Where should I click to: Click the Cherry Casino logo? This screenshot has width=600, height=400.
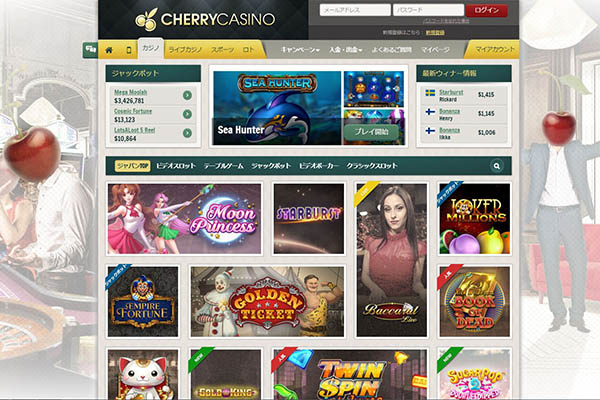point(205,19)
